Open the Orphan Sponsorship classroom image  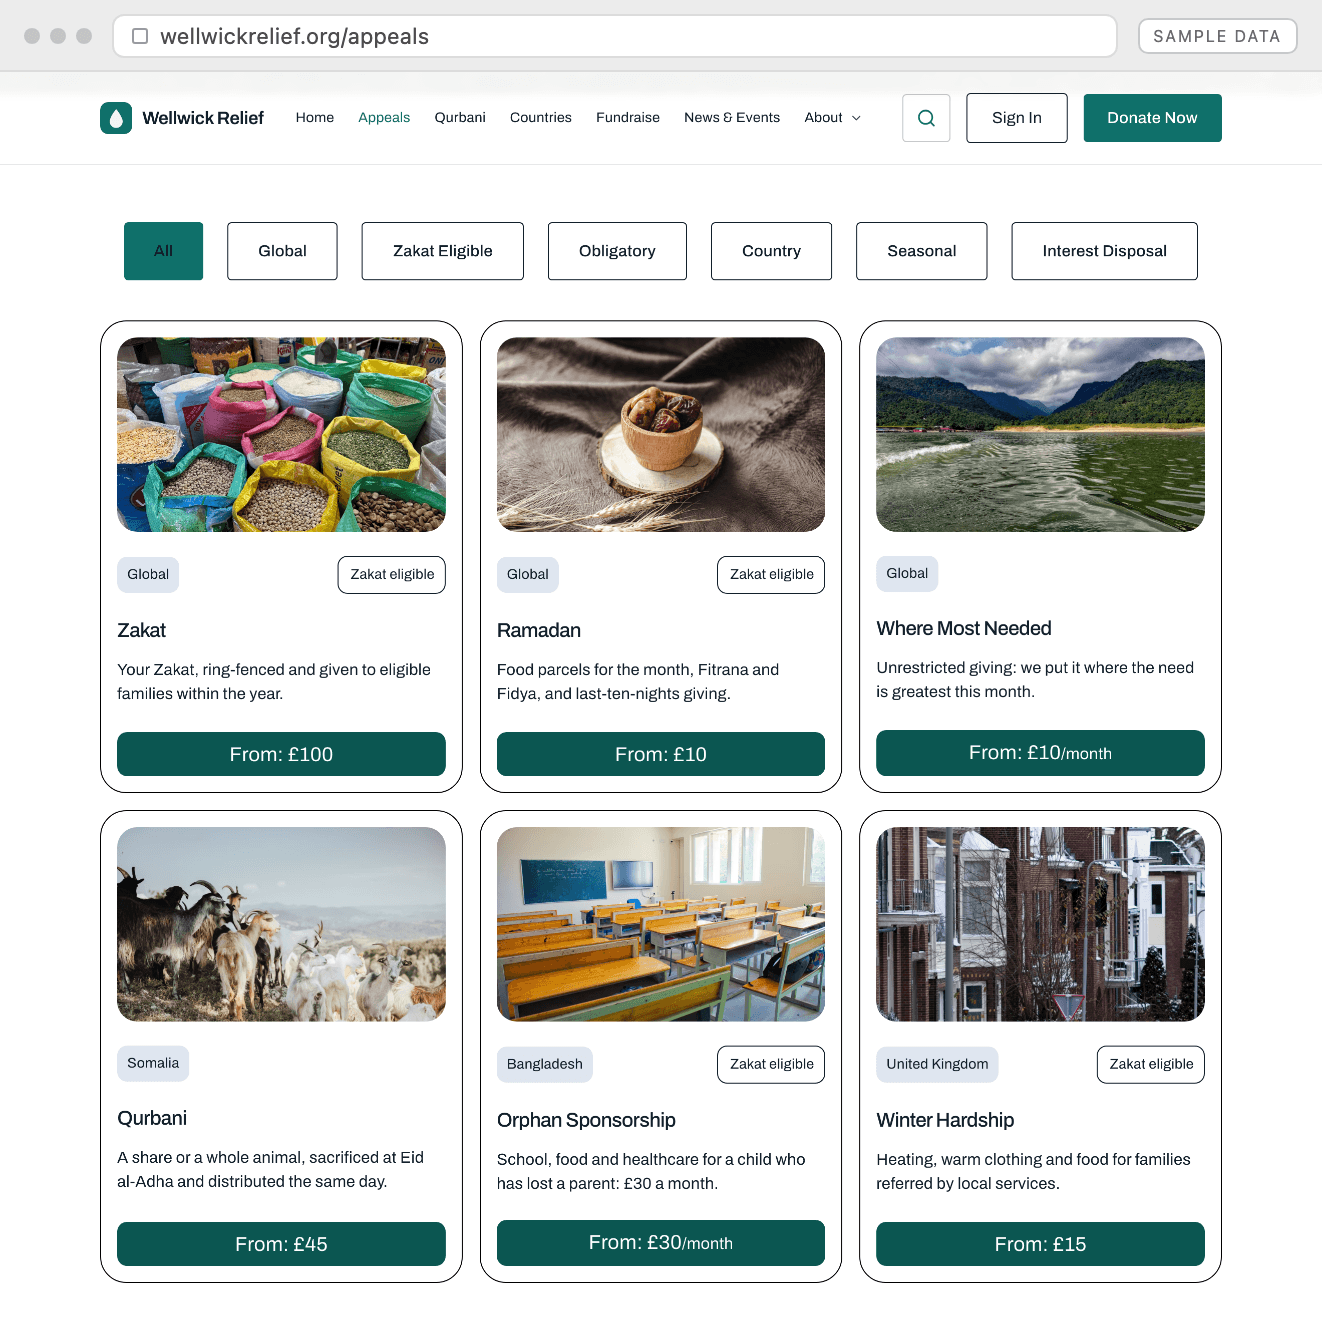[x=661, y=924]
